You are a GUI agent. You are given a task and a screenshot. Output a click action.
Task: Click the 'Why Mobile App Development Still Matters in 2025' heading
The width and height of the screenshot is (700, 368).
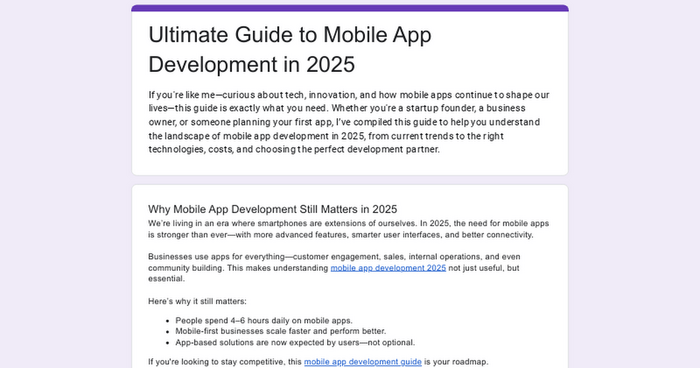point(272,209)
